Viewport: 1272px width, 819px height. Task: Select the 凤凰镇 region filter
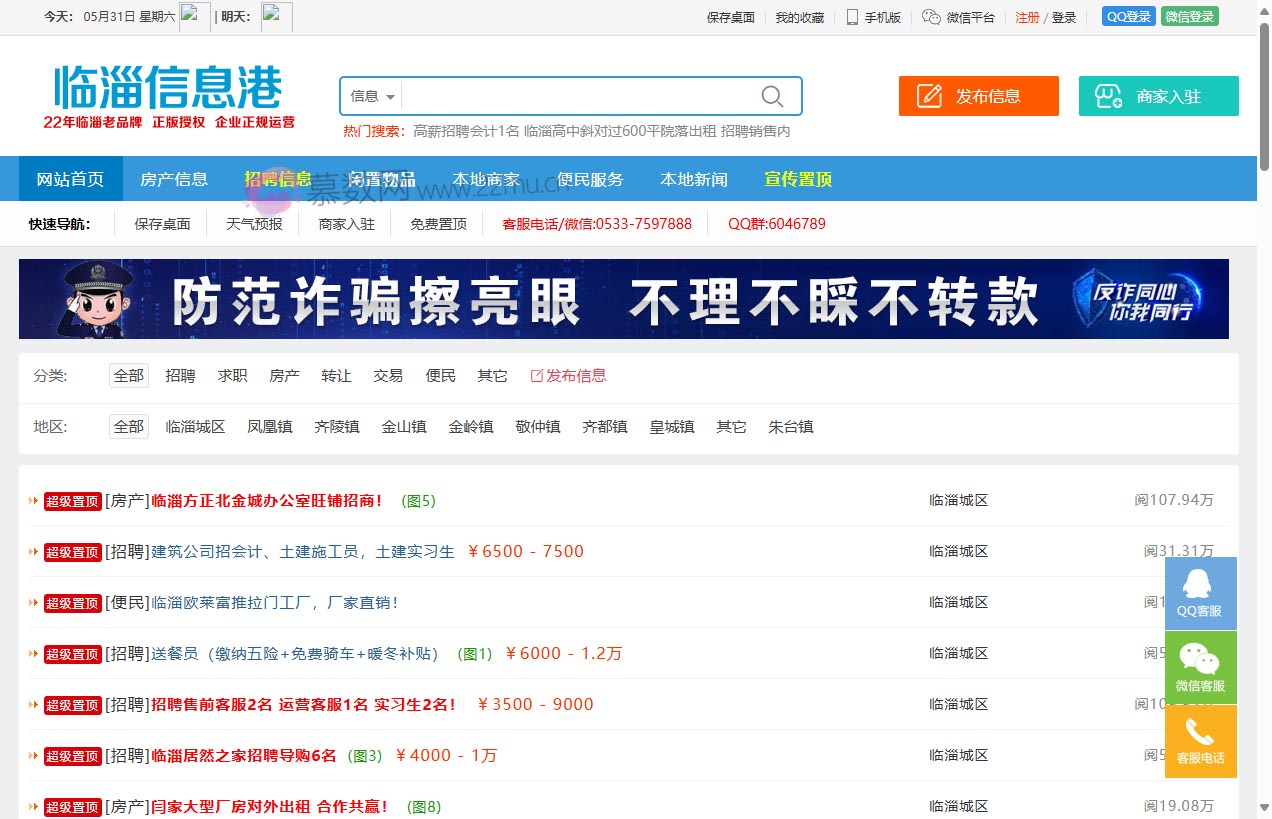point(269,426)
